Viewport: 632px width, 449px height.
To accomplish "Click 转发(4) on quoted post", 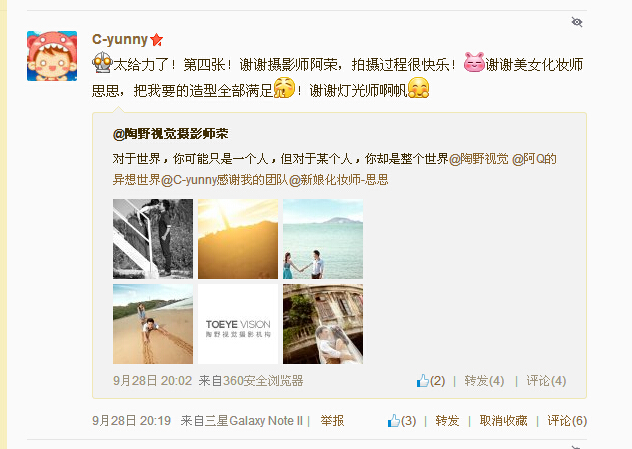I will [484, 381].
